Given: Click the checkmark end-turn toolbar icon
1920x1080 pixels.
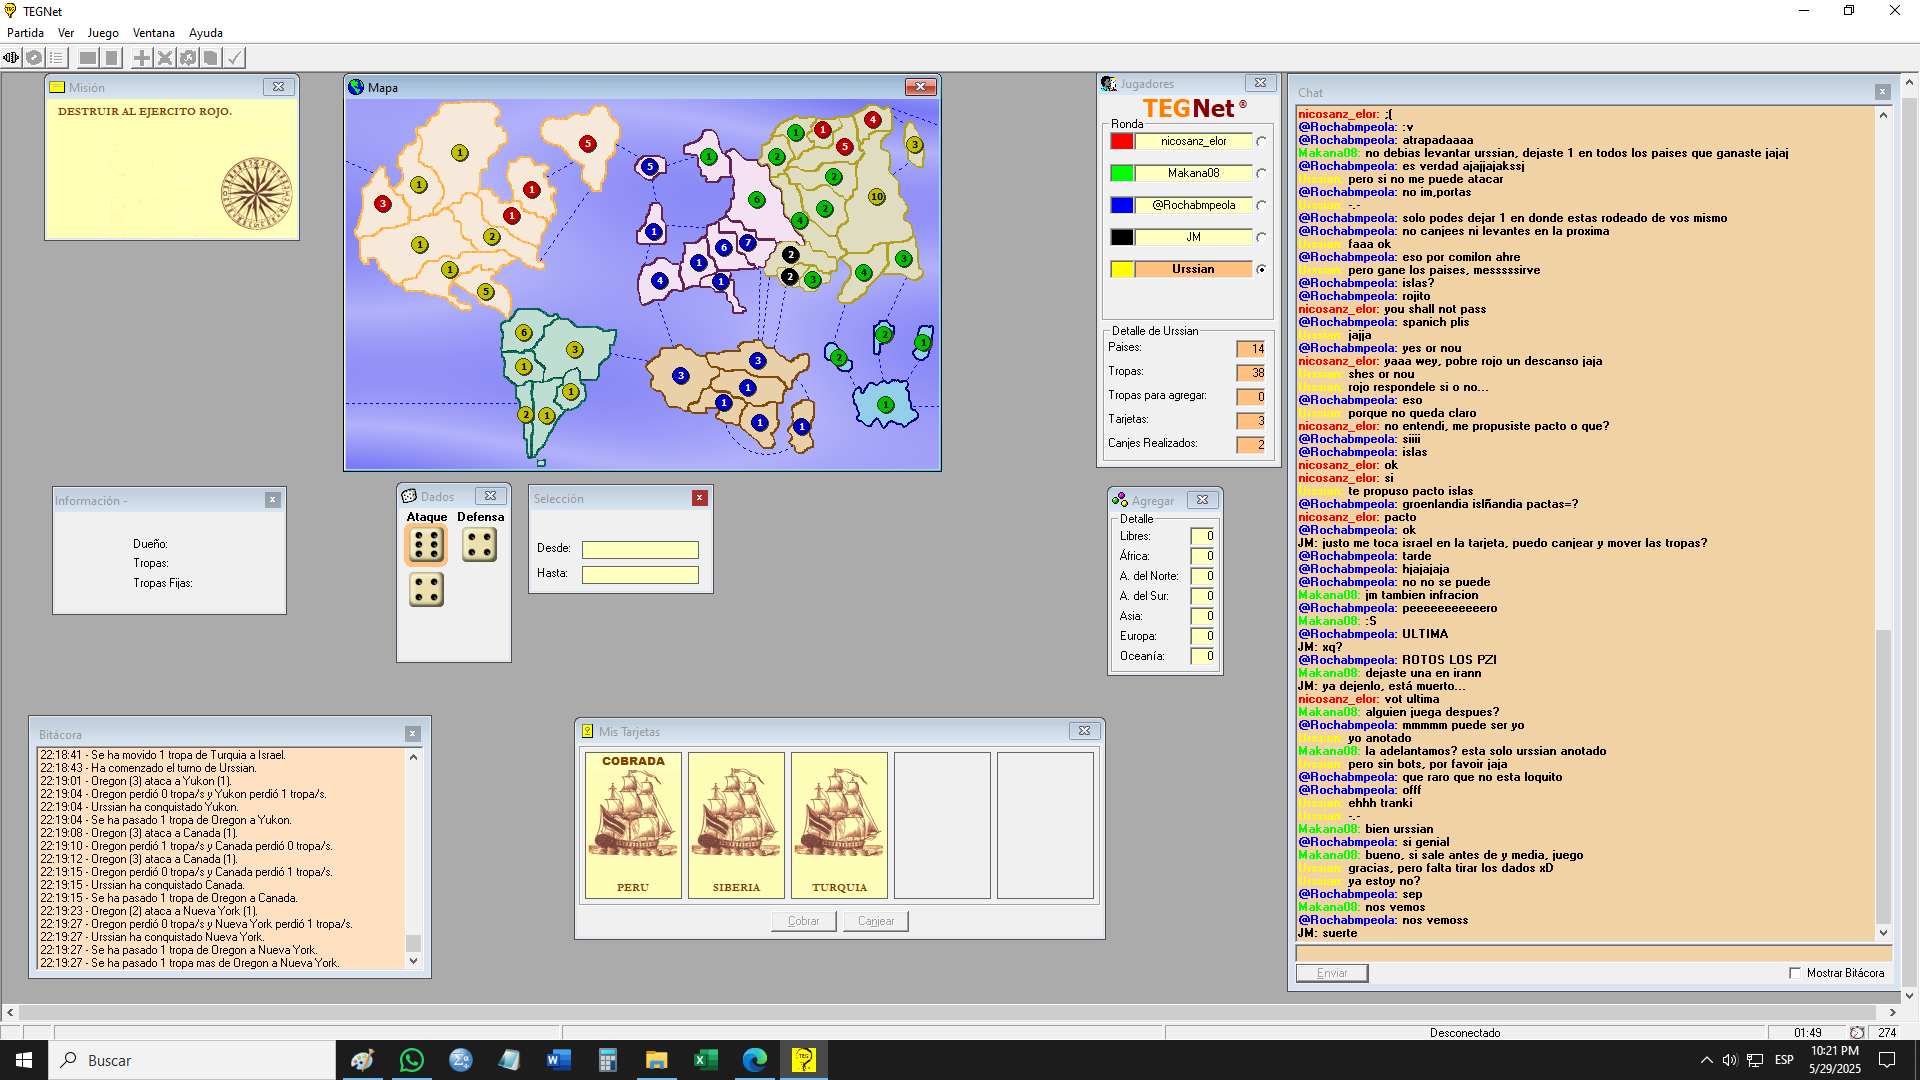Looking at the screenshot, I should [234, 58].
